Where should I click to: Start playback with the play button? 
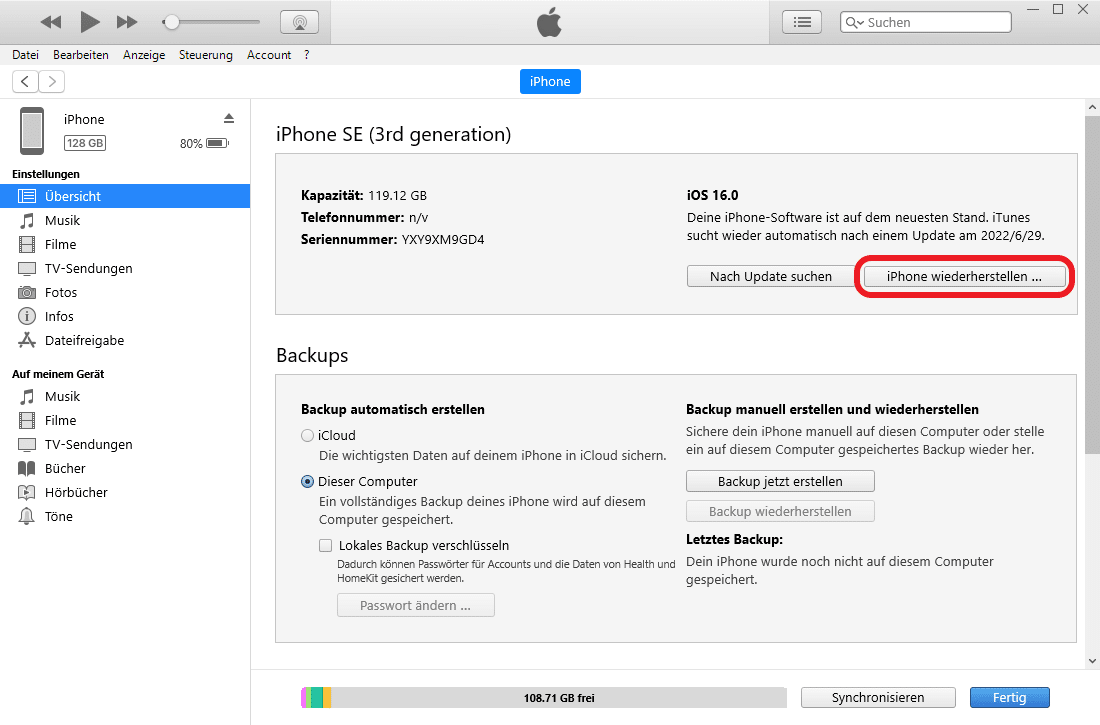pos(90,22)
